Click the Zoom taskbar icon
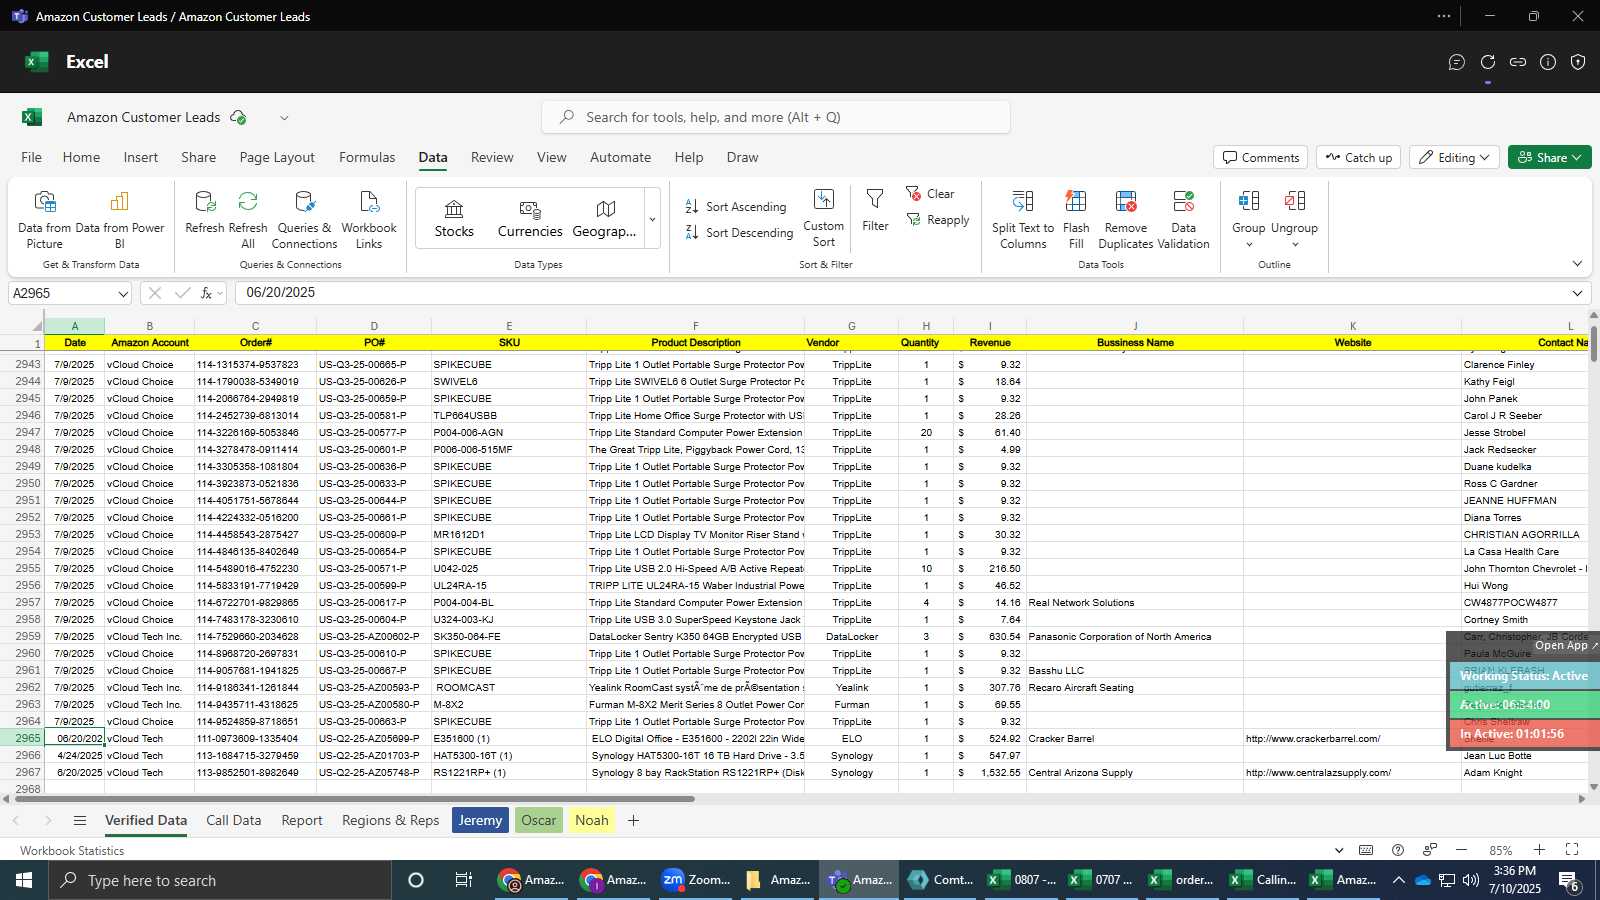The width and height of the screenshot is (1600, 900). [695, 880]
